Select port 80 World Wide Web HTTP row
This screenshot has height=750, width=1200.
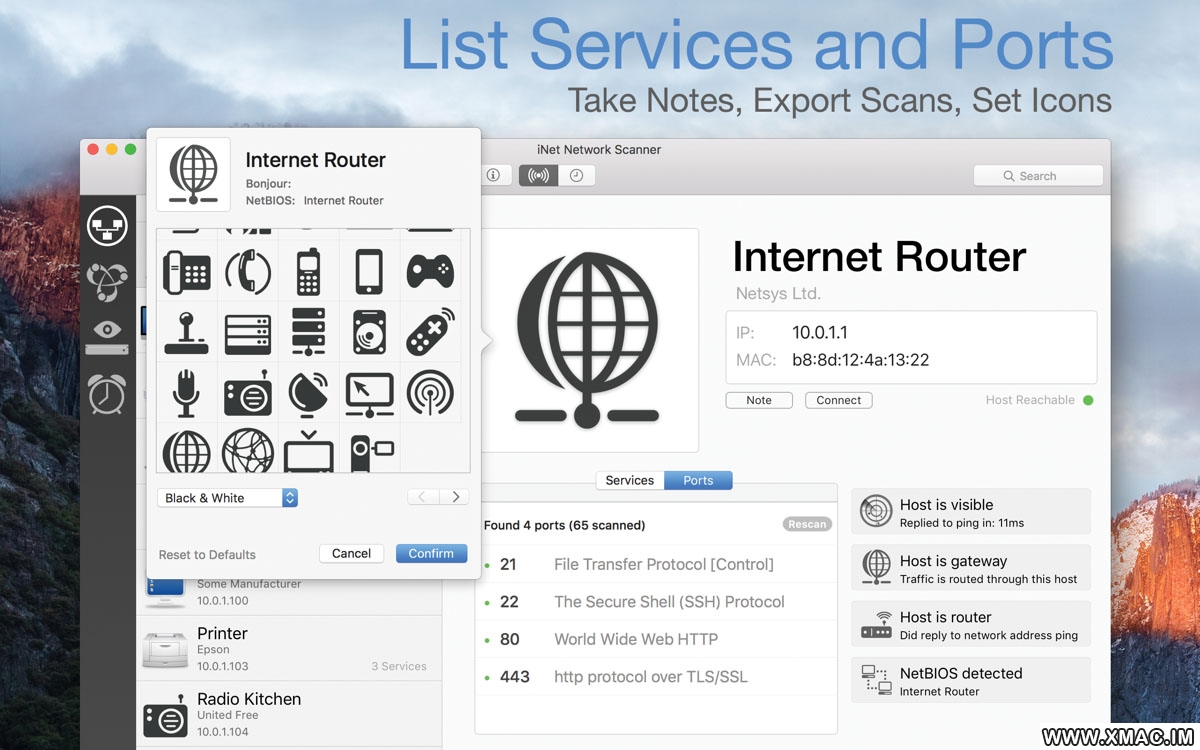[x=656, y=639]
